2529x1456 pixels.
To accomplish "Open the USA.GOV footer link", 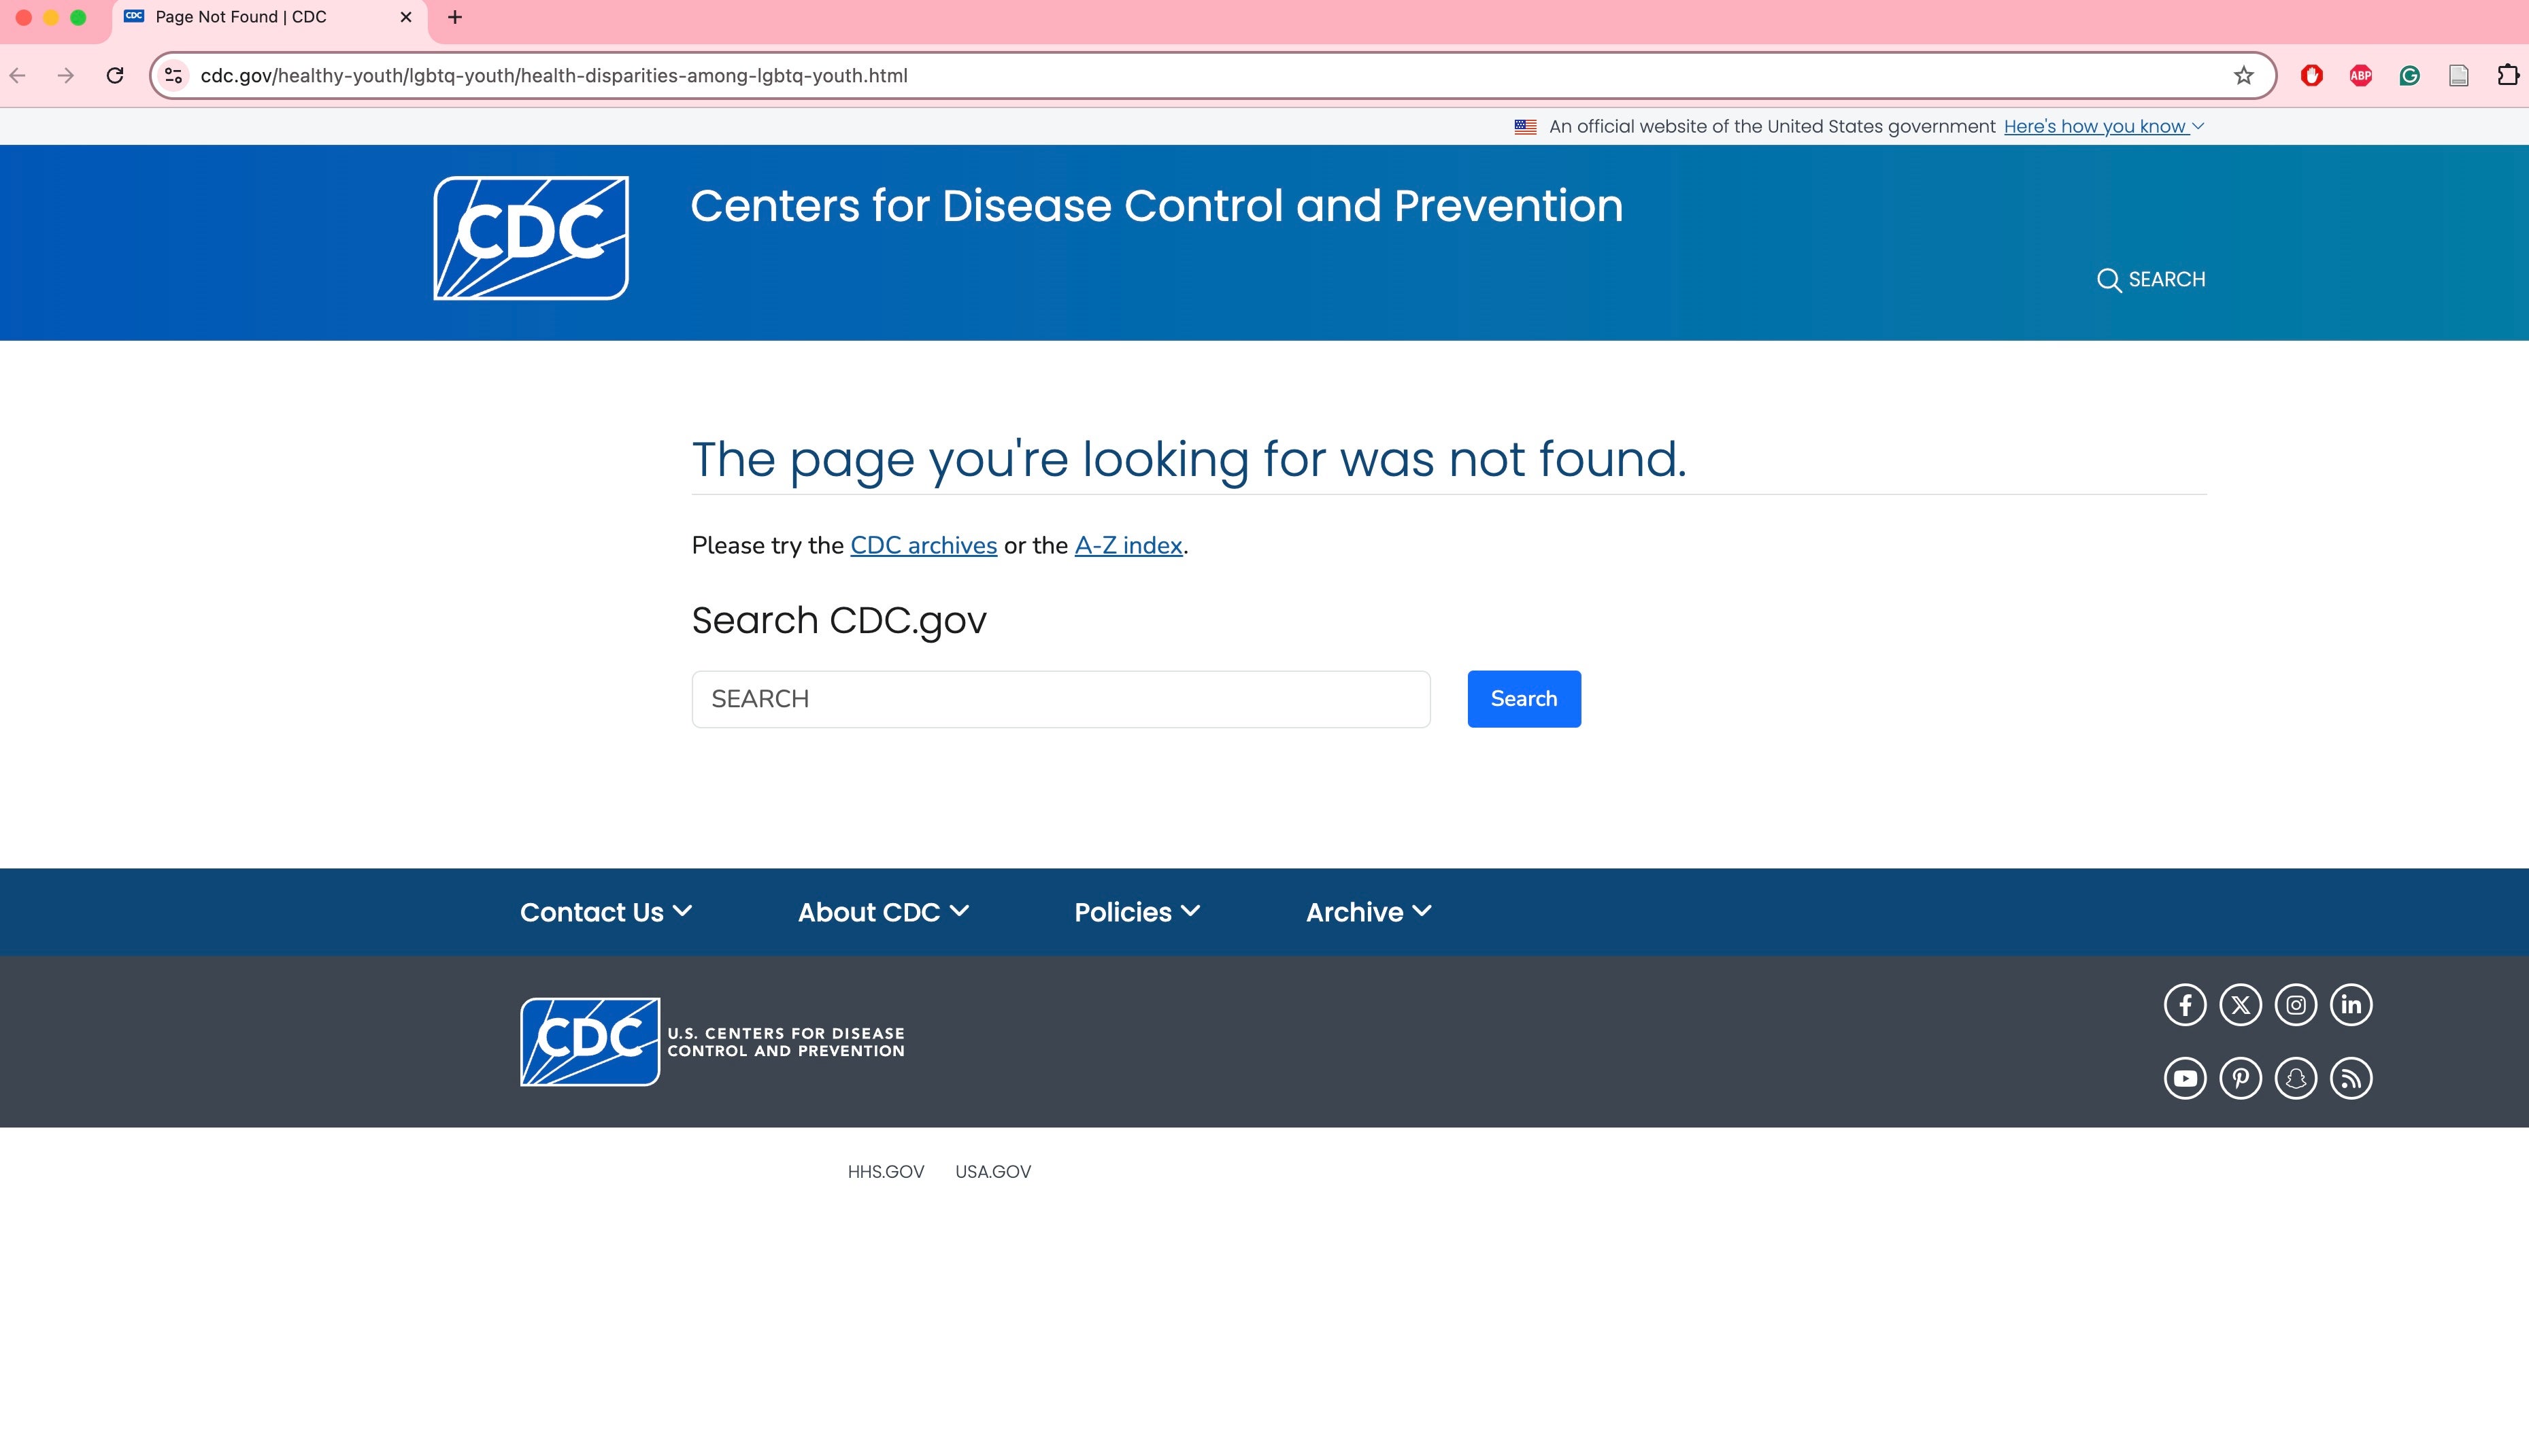I will [x=993, y=1172].
